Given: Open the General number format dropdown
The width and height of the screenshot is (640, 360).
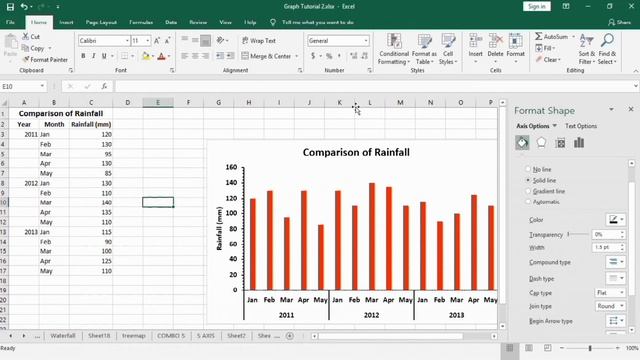Looking at the screenshot, I should click(366, 40).
